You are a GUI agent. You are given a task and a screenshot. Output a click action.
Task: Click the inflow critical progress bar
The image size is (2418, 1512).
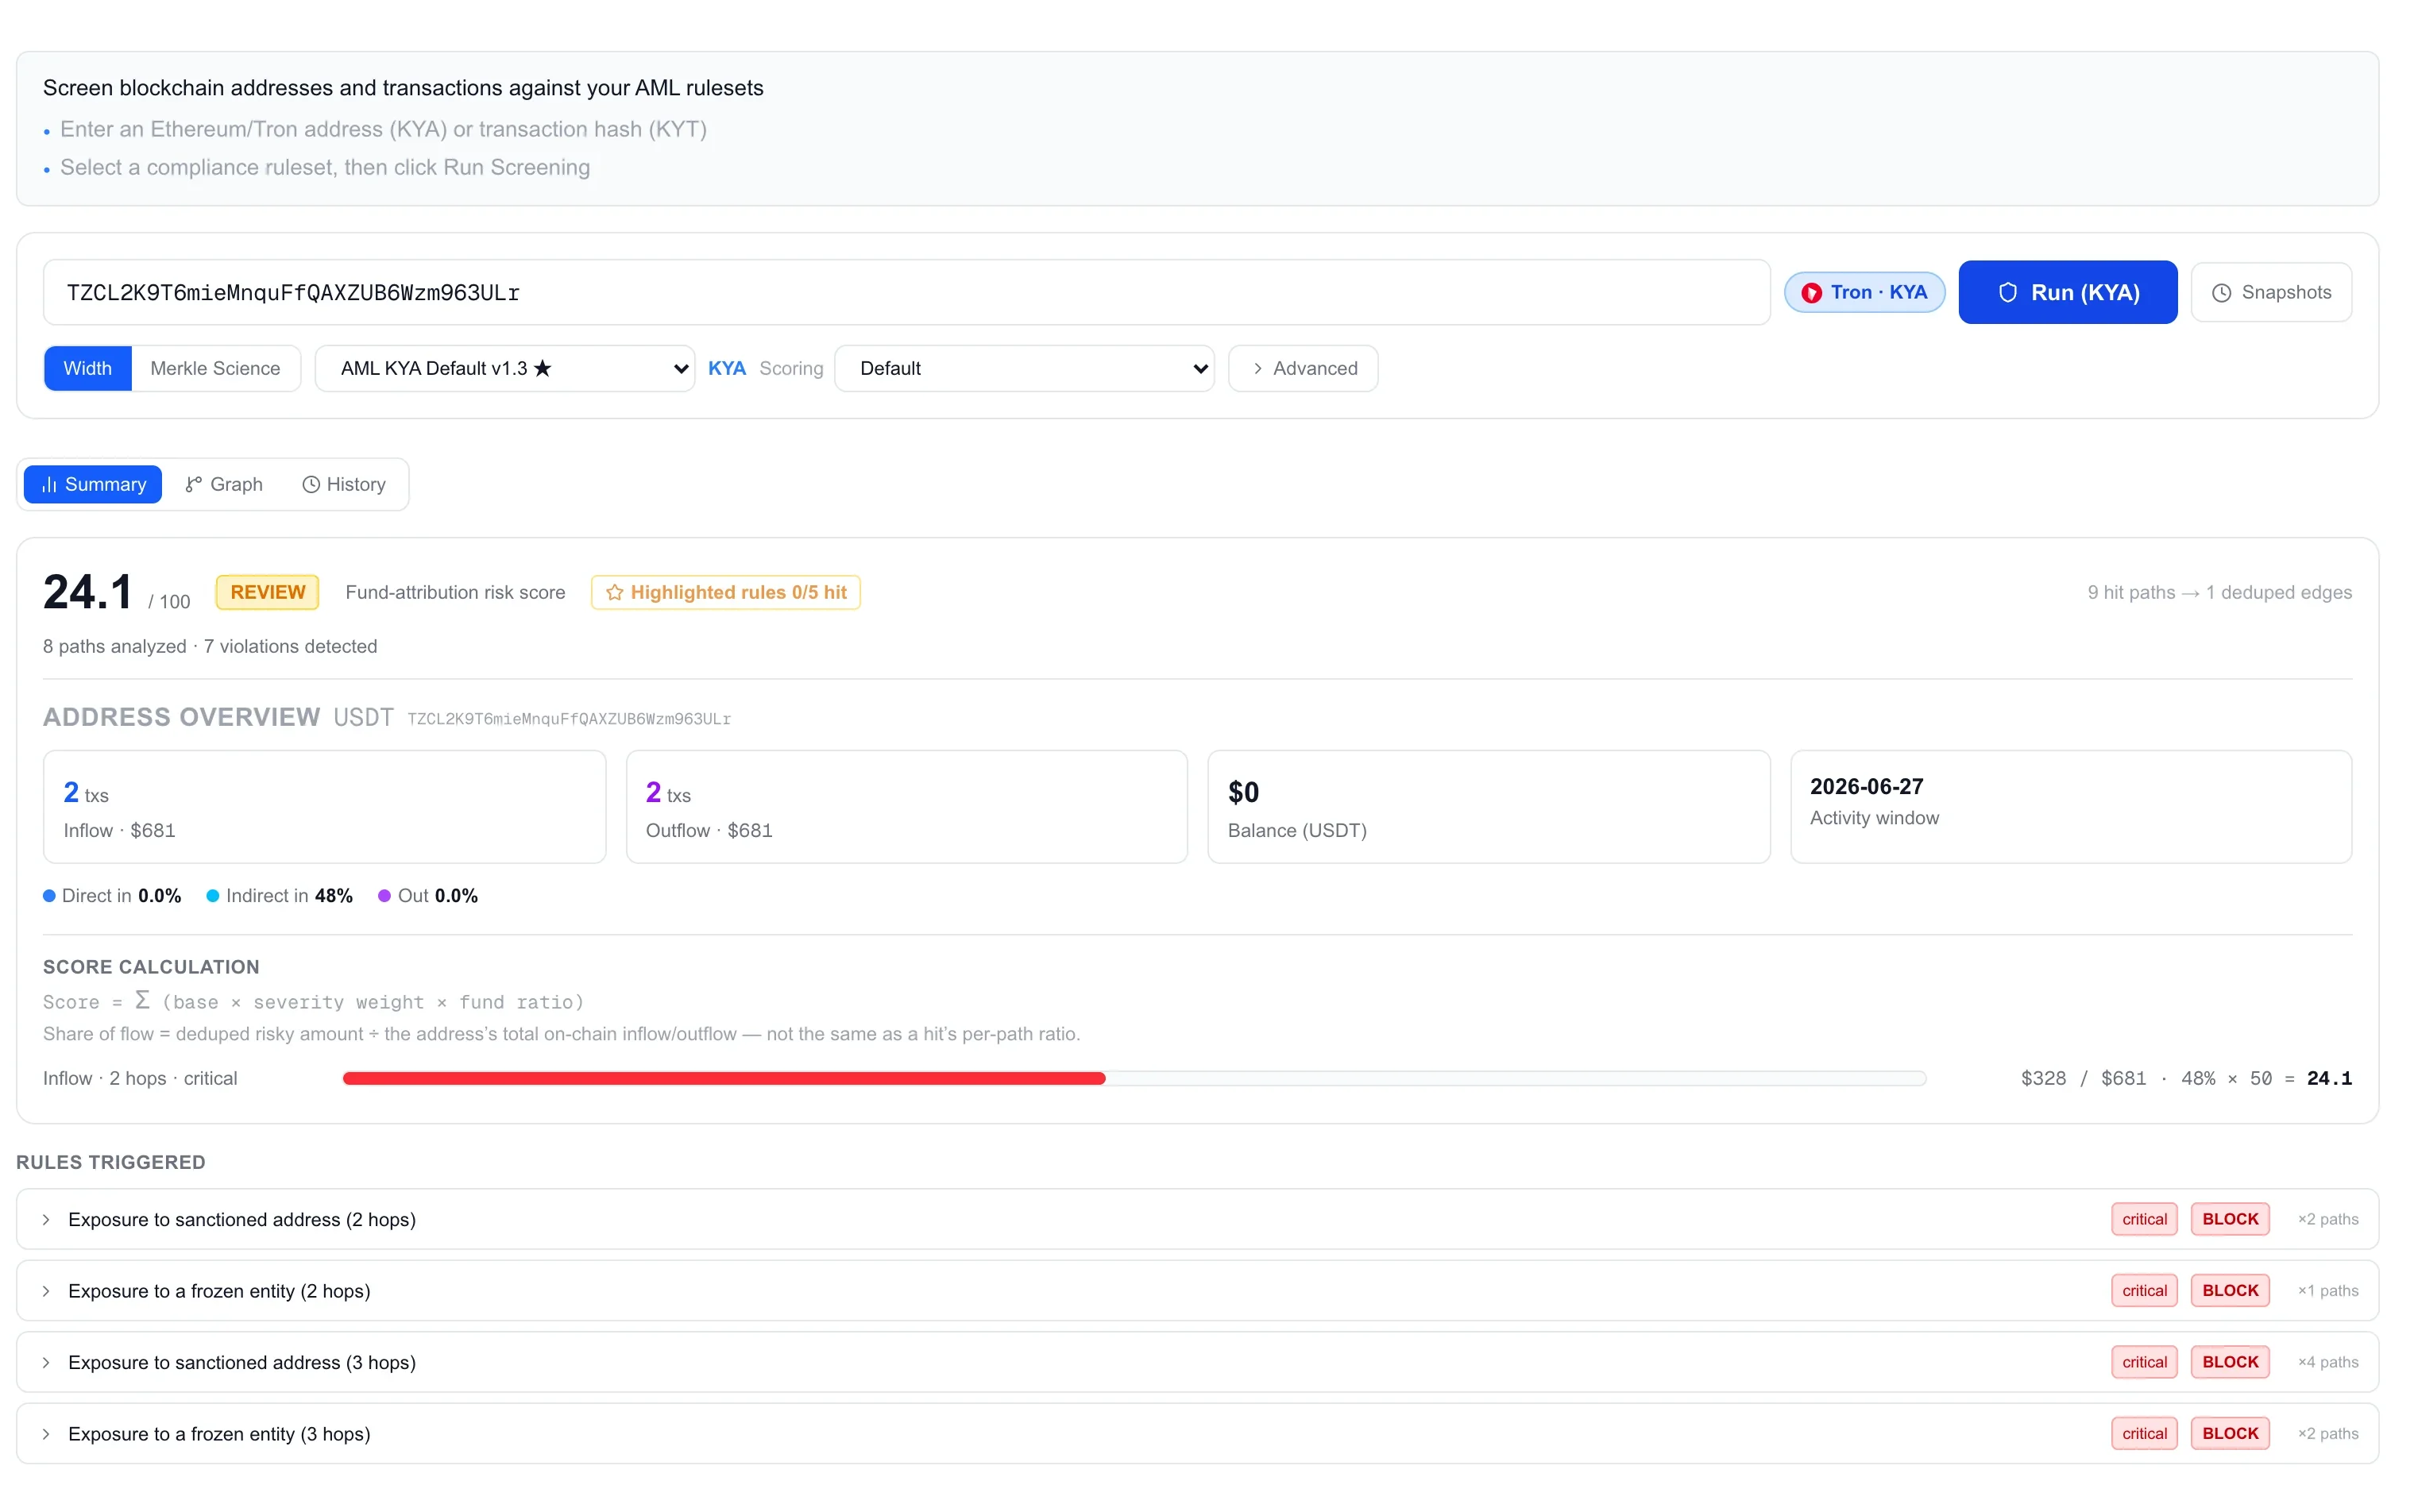tap(1134, 1078)
